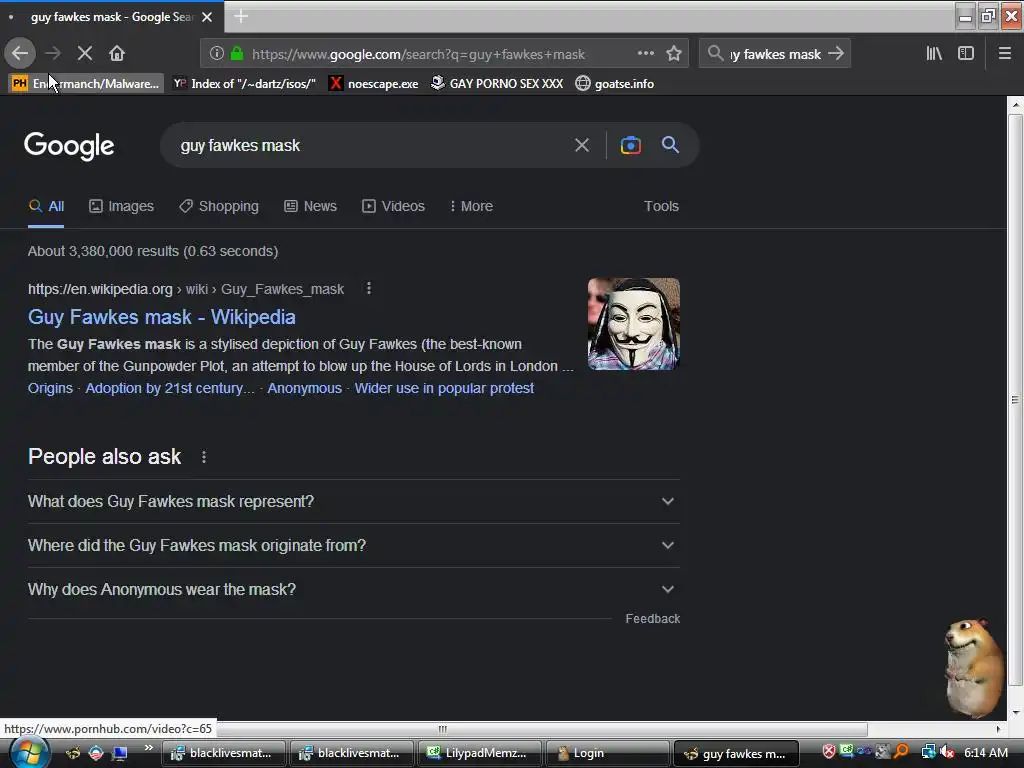The image size is (1024, 768).
Task: Run the Google search with the magnifier icon
Action: (x=670, y=145)
